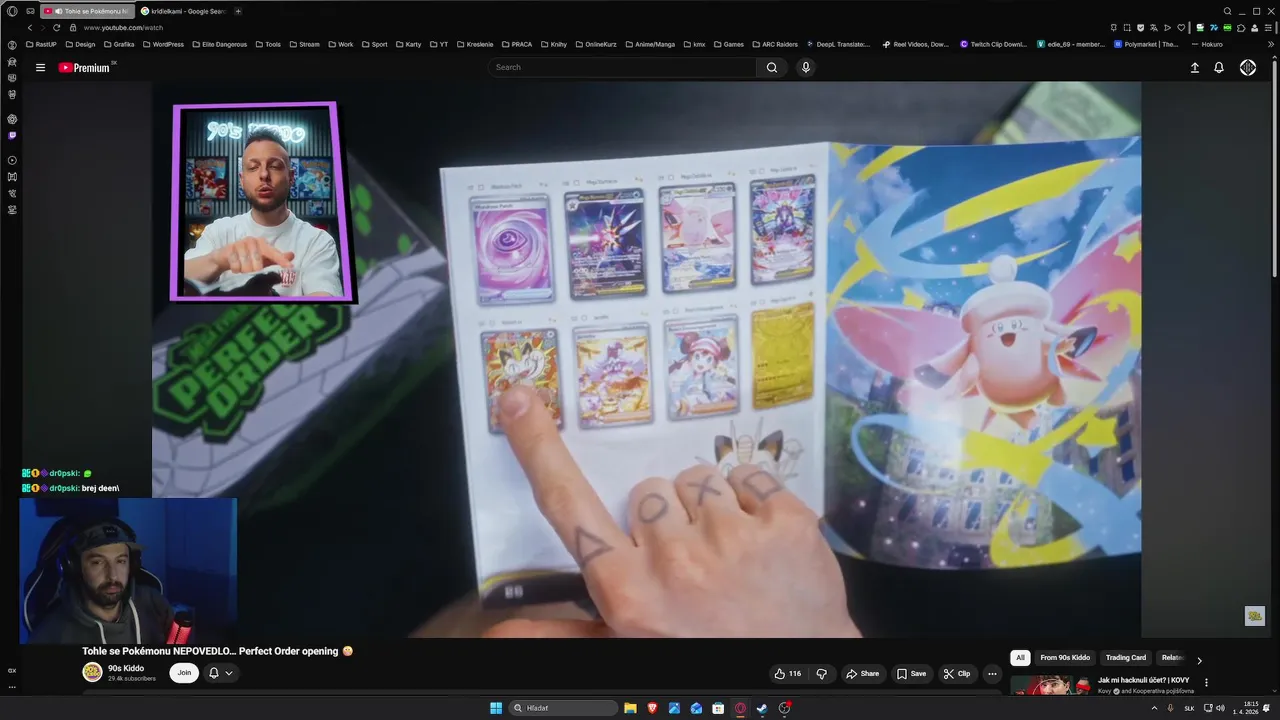Image resolution: width=1280 pixels, height=720 pixels.
Task: Select the All filter chip
Action: [1020, 657]
